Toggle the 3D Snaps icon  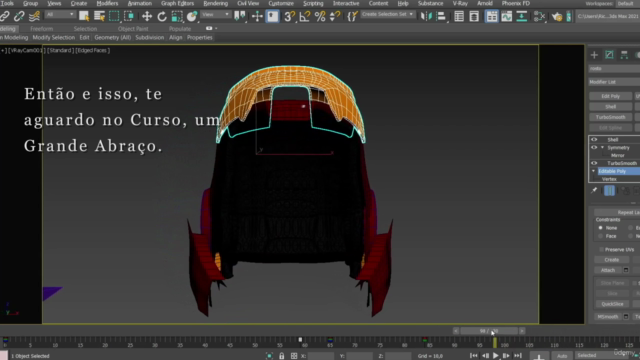pos(289,16)
